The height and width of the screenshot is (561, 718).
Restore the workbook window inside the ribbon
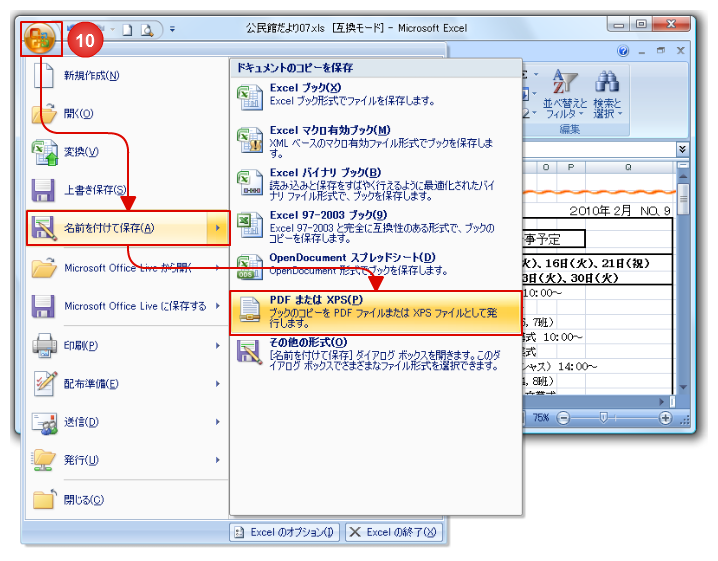[661, 50]
